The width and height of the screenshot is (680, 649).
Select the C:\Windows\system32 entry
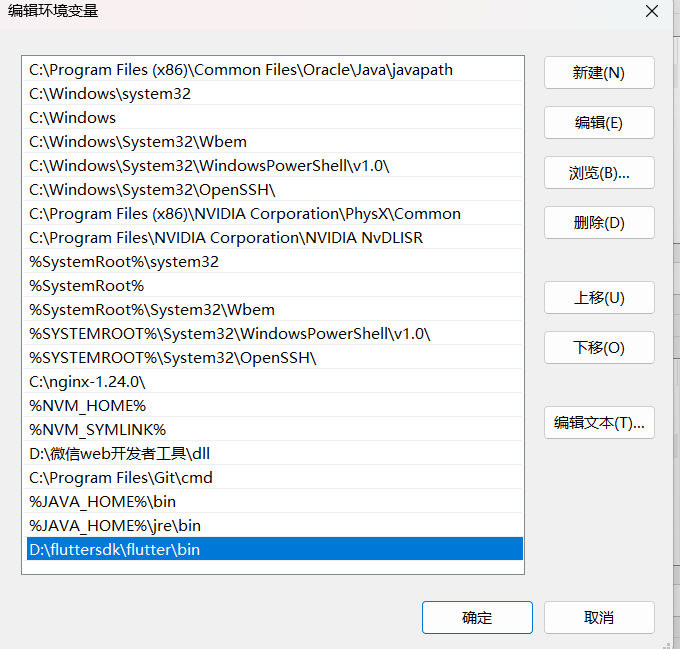point(275,94)
